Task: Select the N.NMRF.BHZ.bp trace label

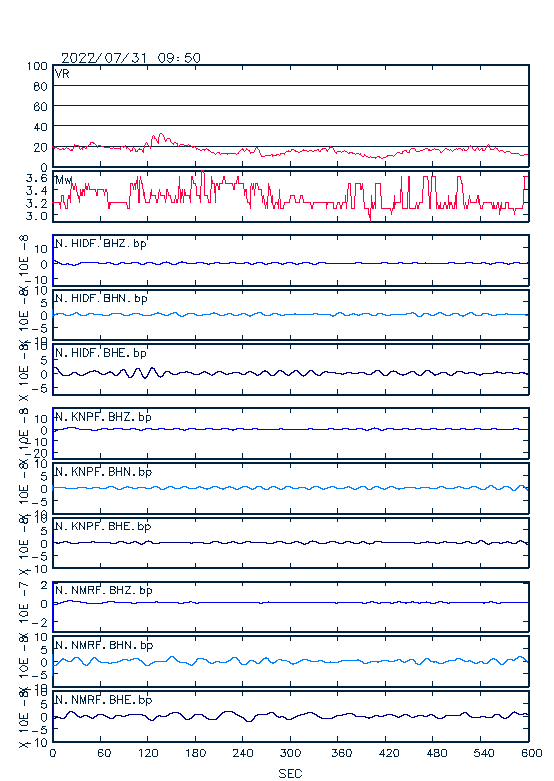Action: click(x=104, y=590)
